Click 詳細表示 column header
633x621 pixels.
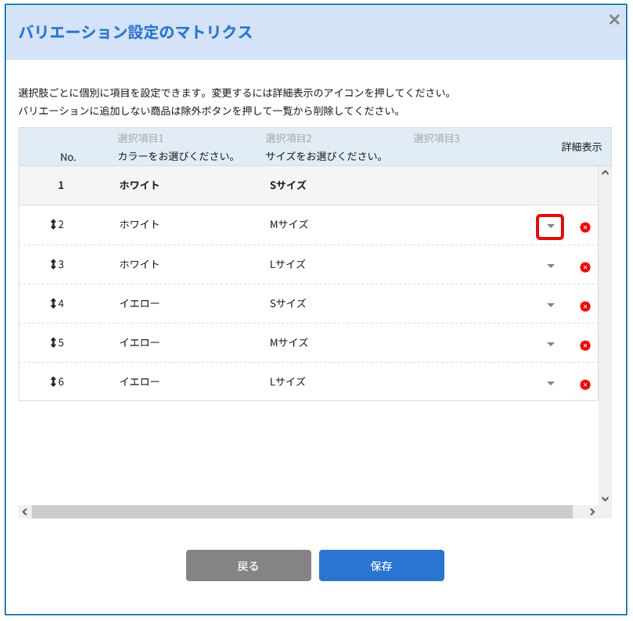pos(581,147)
